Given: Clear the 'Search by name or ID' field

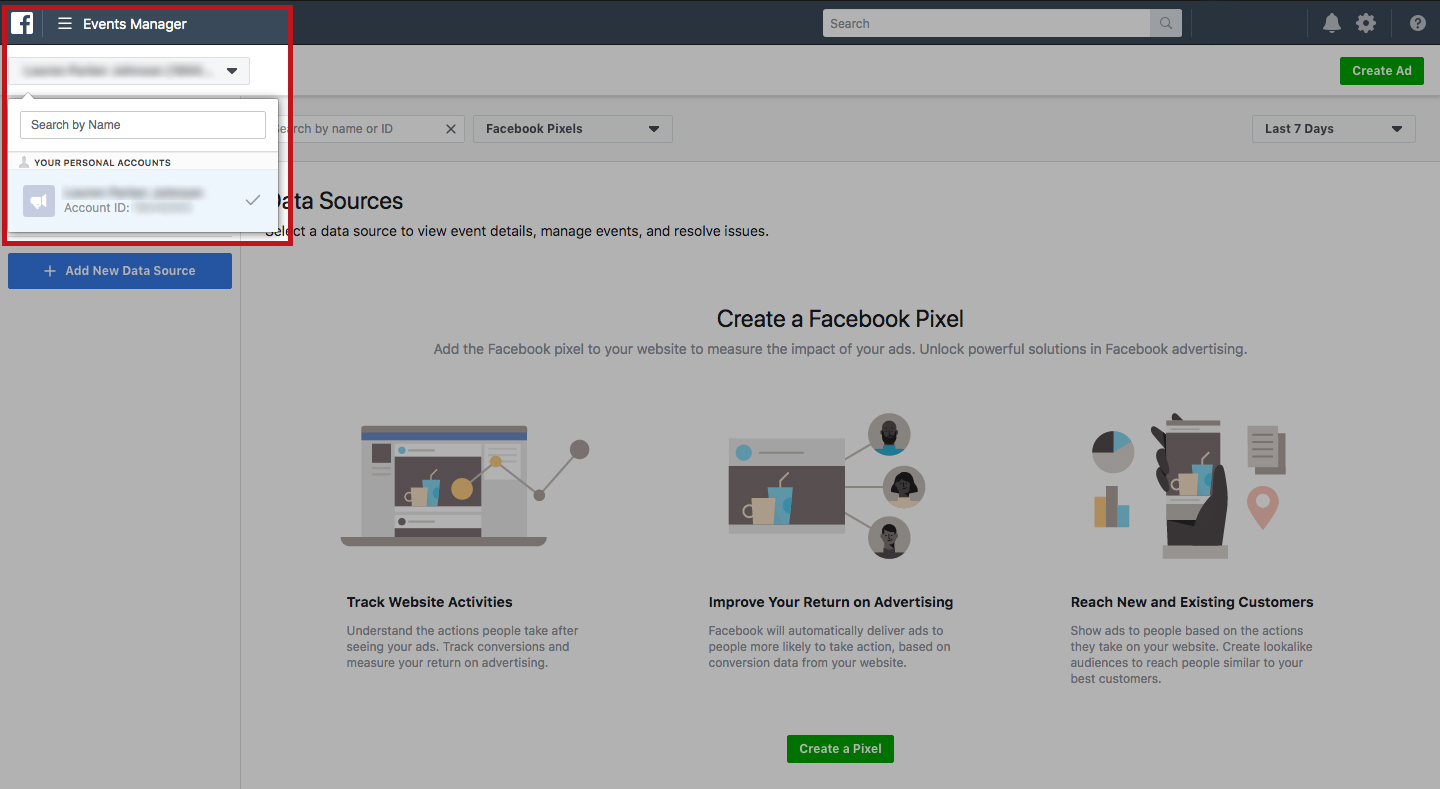Looking at the screenshot, I should click(x=451, y=129).
